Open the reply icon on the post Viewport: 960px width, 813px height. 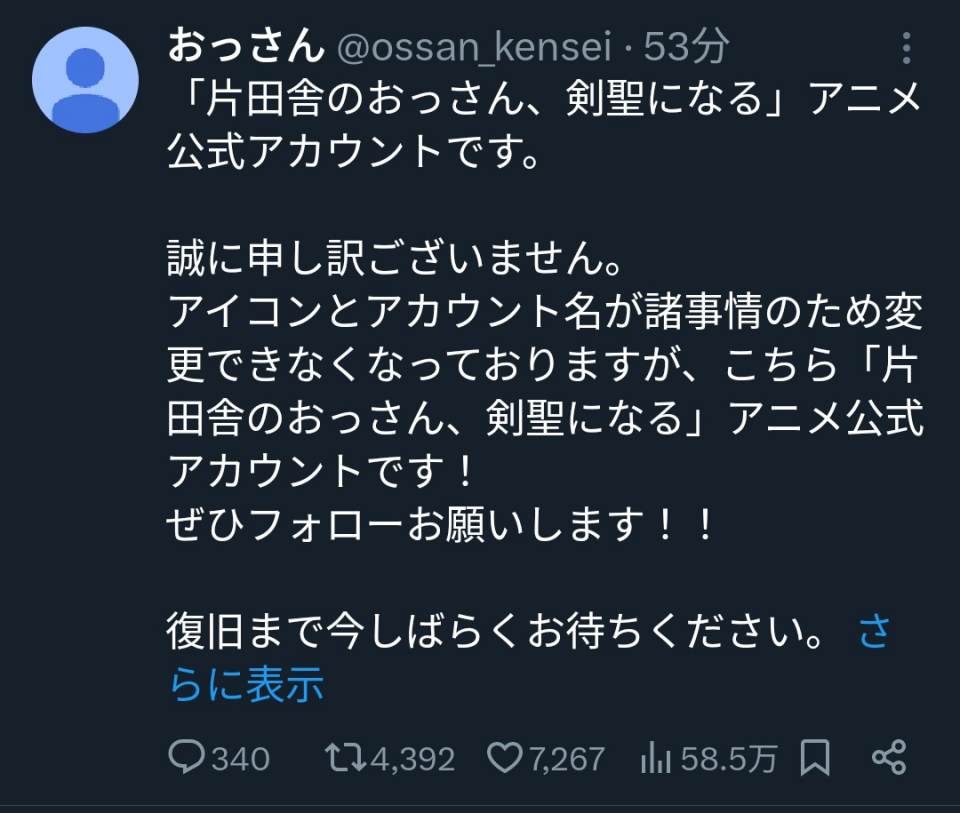coord(187,757)
